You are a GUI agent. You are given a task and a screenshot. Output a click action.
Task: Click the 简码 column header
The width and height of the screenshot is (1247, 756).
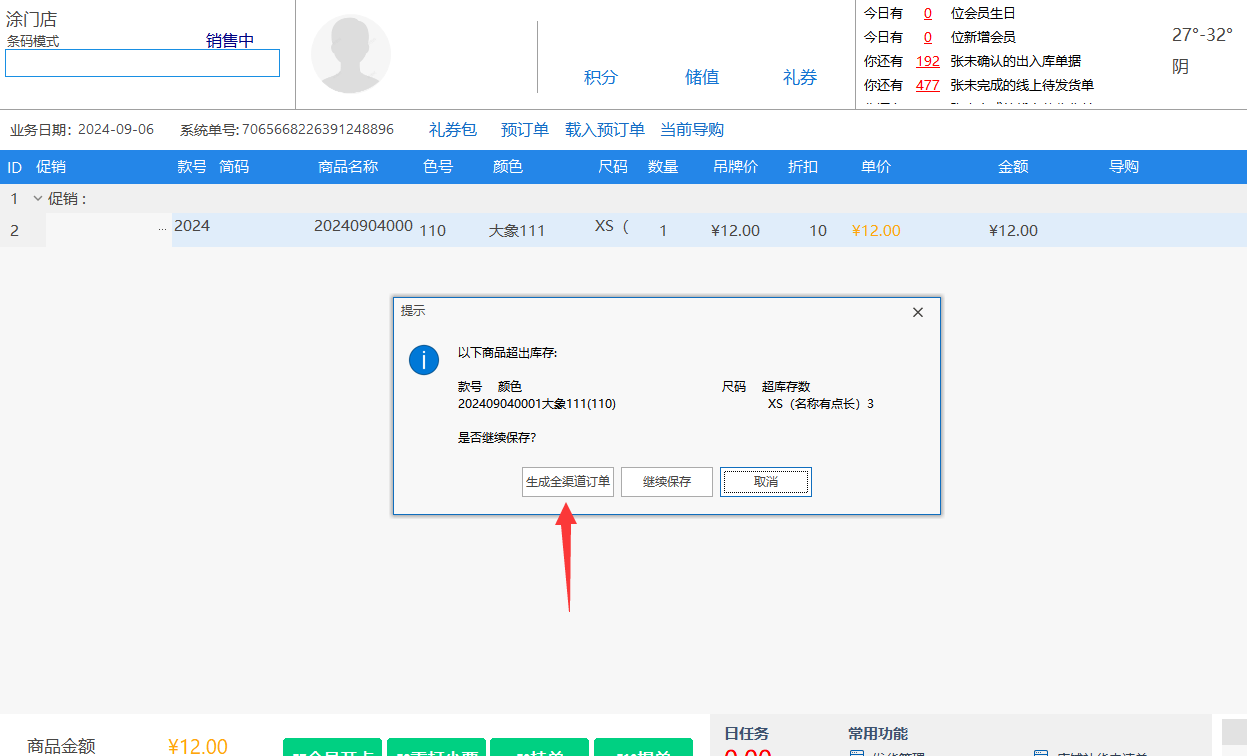coord(234,167)
